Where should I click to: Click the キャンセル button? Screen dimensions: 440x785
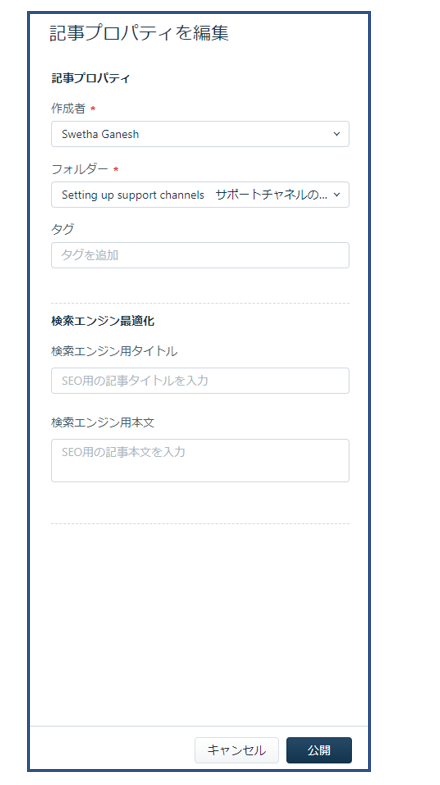(x=236, y=750)
